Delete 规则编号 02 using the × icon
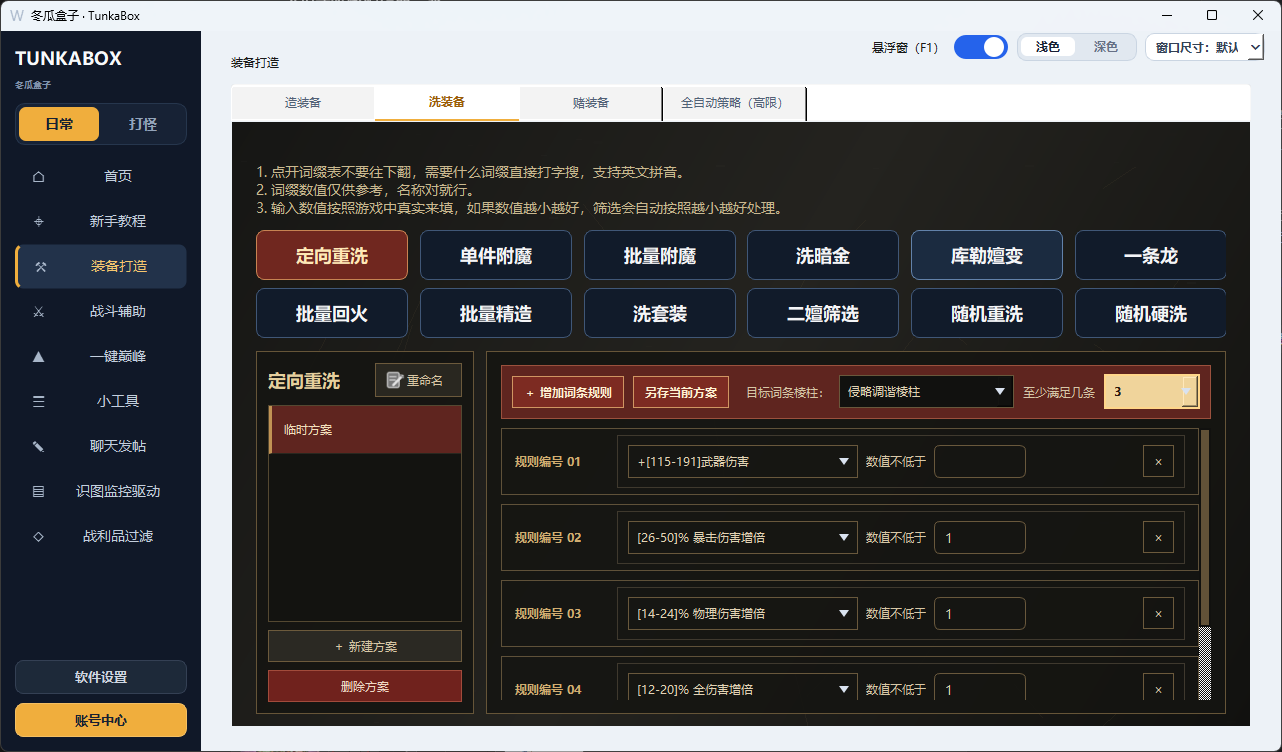Viewport: 1282px width, 752px height. (x=1158, y=538)
